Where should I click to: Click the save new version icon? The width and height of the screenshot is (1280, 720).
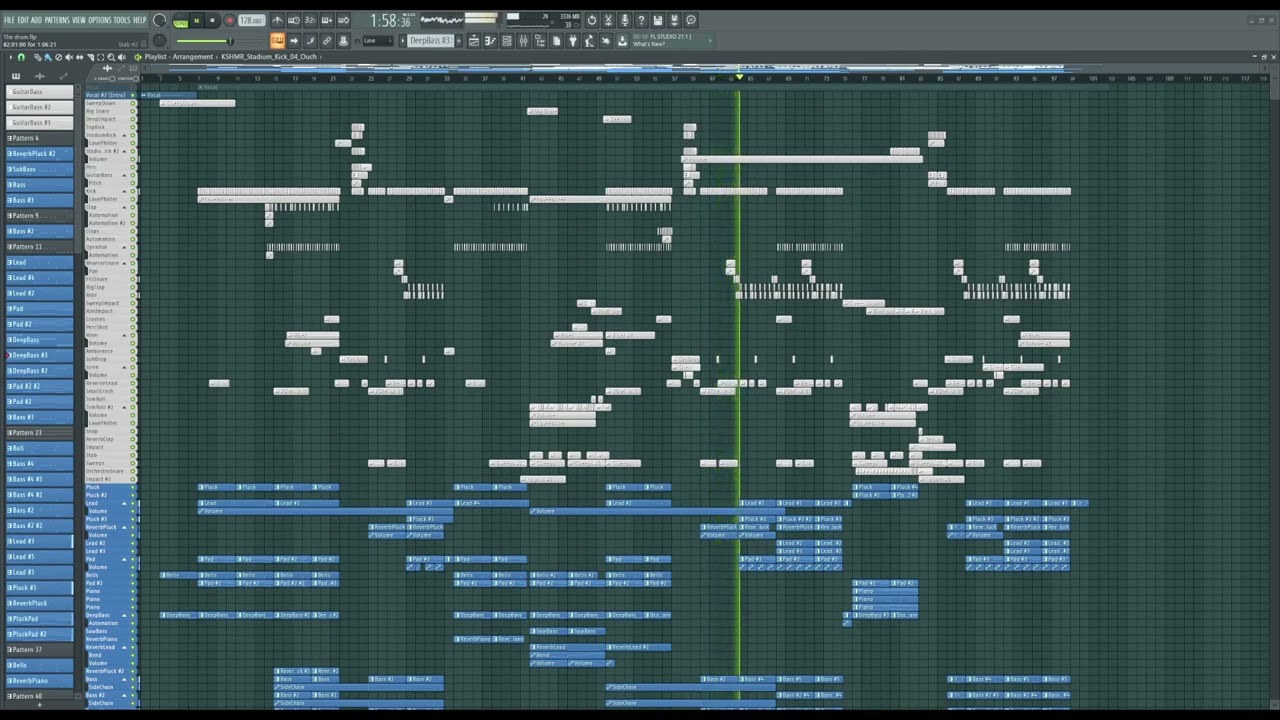[x=673, y=20]
